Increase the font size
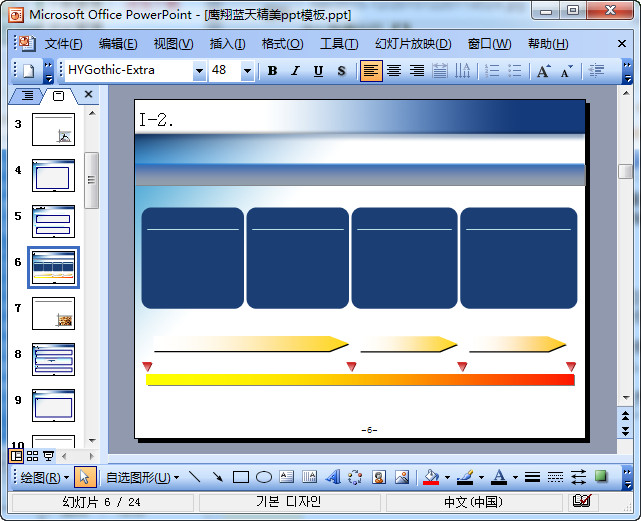641x521 pixels. point(543,71)
